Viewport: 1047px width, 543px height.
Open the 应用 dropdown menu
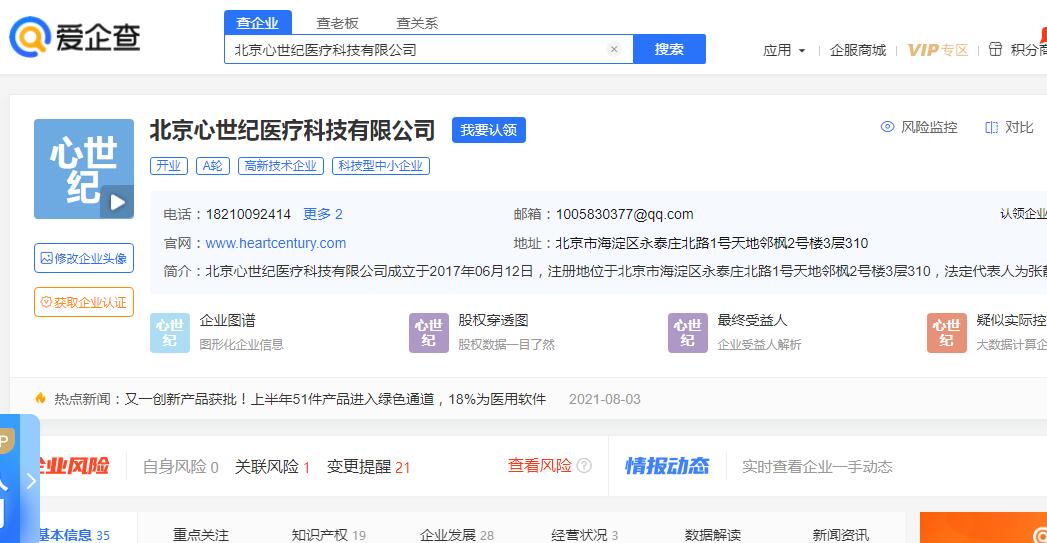784,50
